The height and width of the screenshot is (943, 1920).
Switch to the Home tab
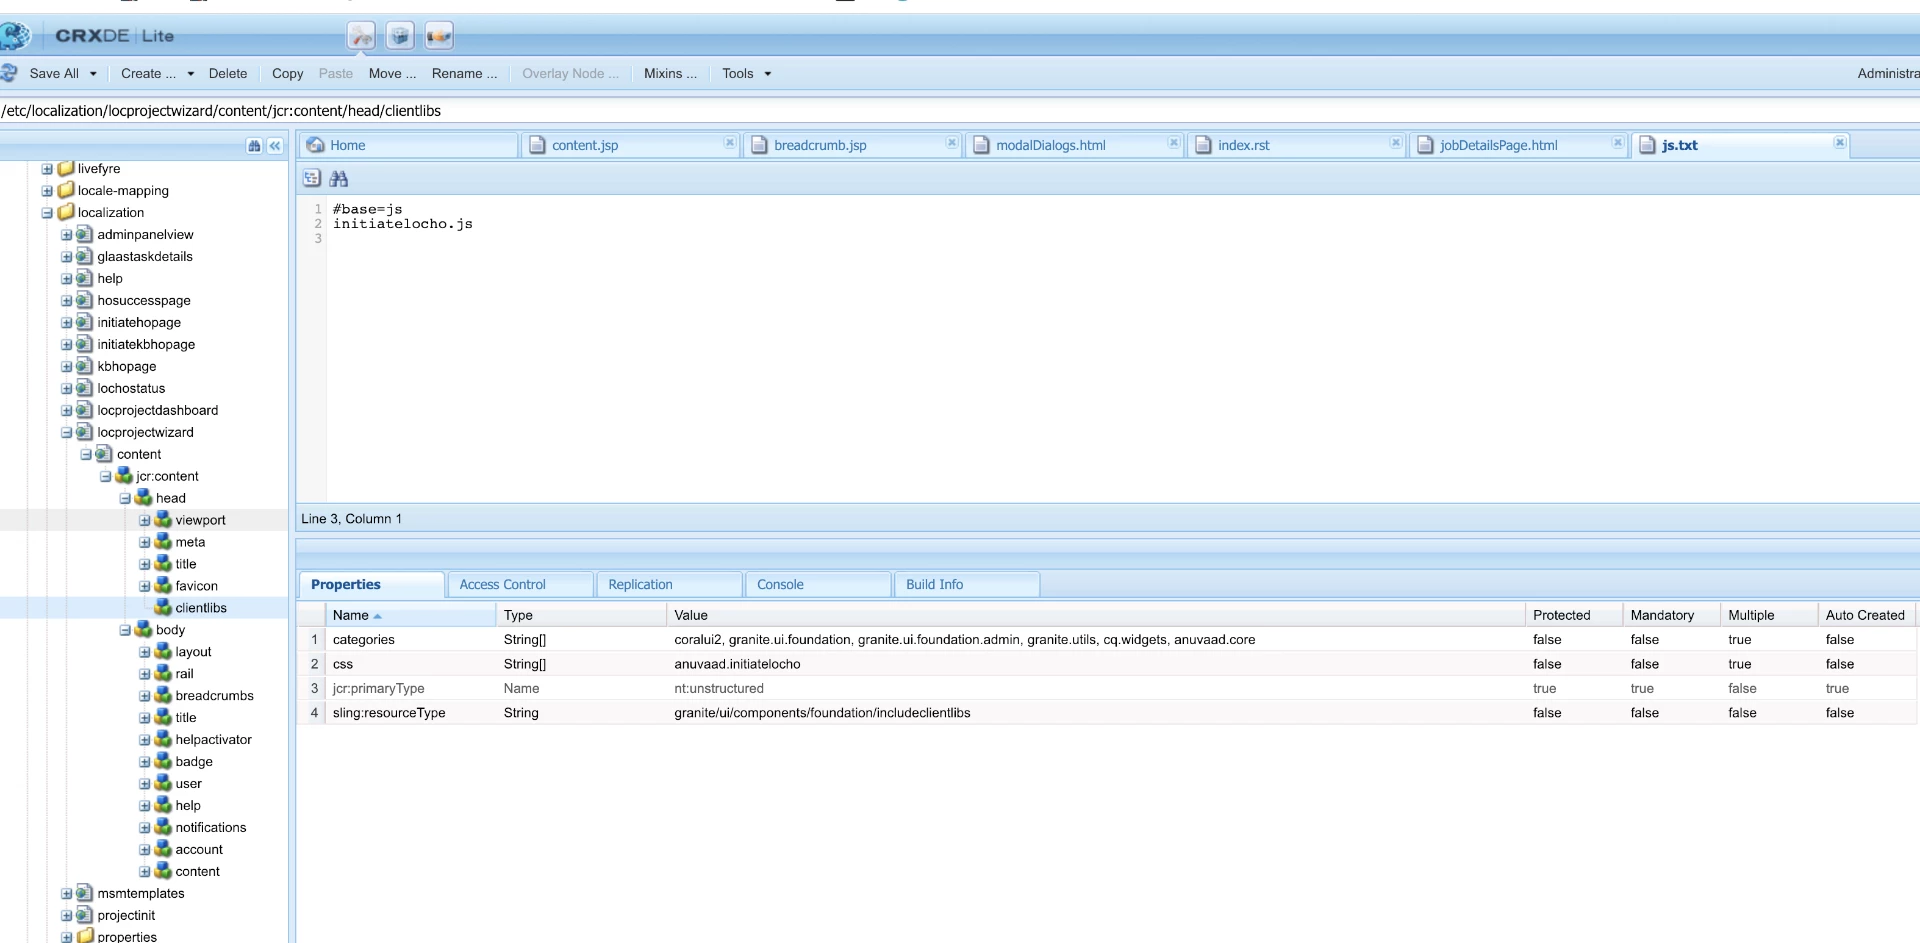pos(408,145)
